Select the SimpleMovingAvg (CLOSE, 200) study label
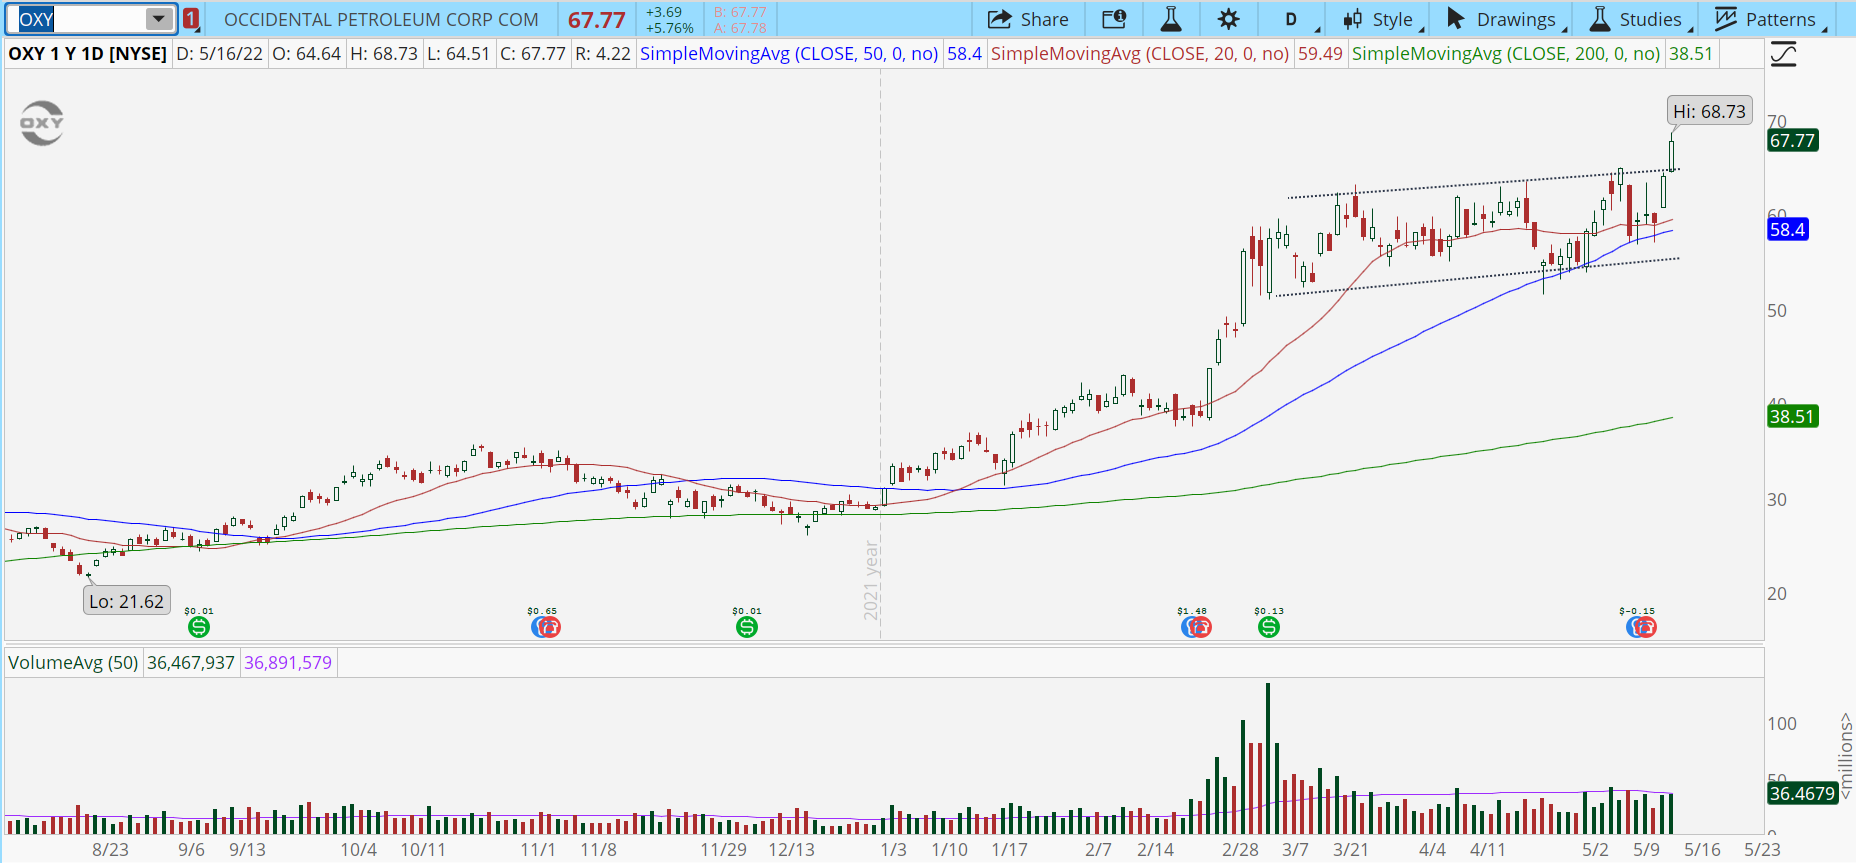Image resolution: width=1856 pixels, height=863 pixels. point(1506,54)
